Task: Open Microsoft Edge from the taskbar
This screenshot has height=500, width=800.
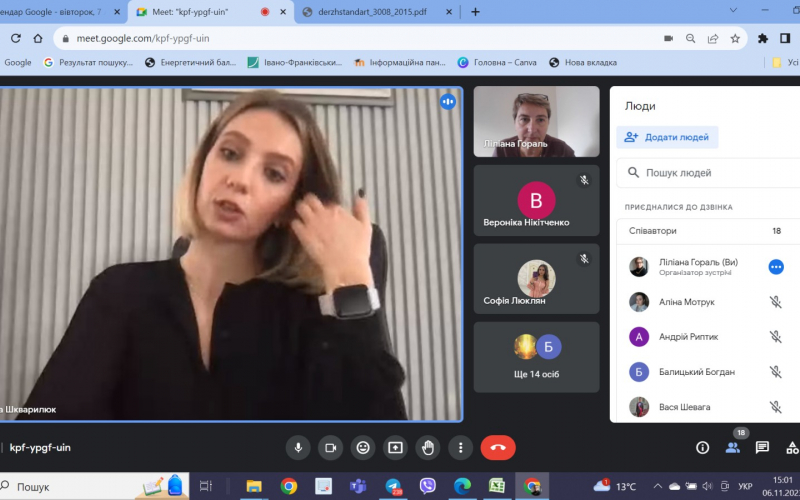Action: [462, 486]
